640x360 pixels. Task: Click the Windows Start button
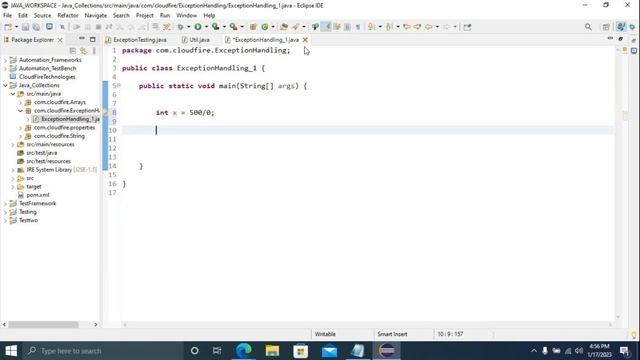pyautogui.click(x=11, y=351)
